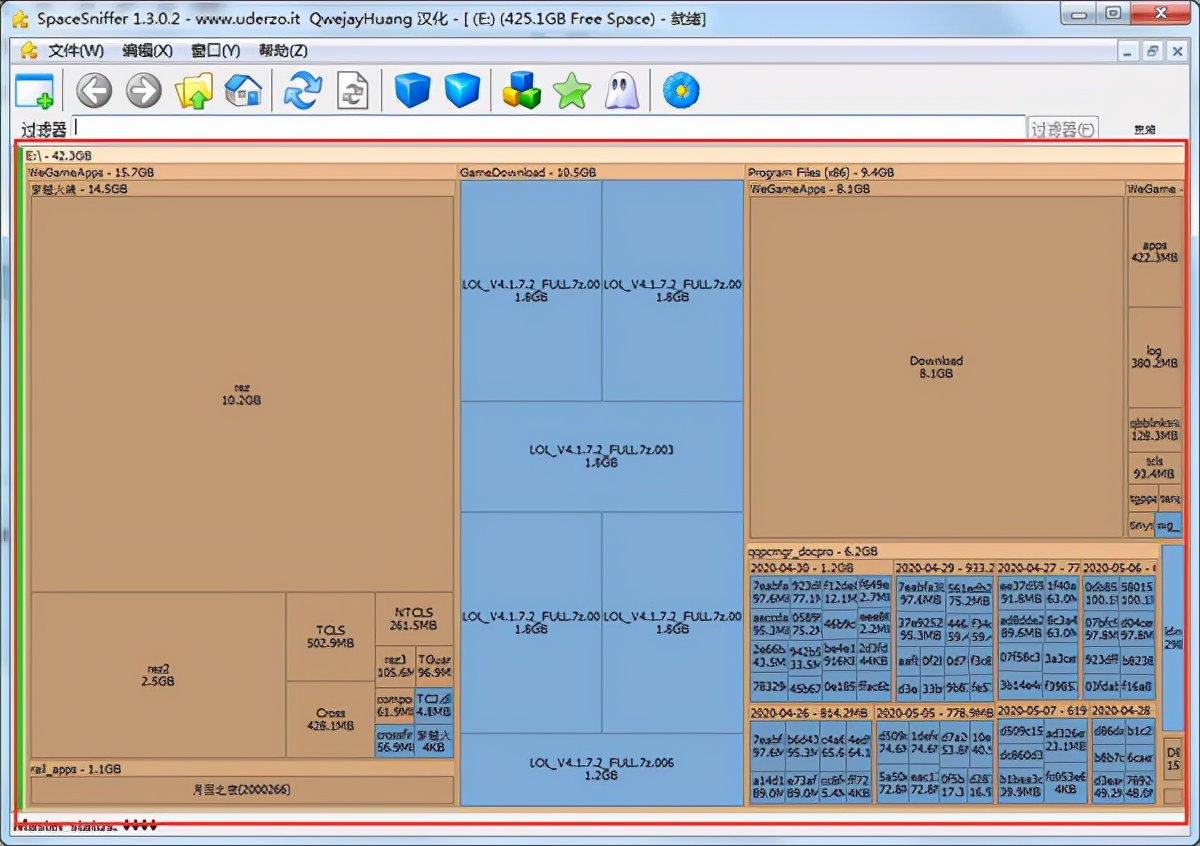The image size is (1200, 846).
Task: Select the TCLS 502.9MB block
Action: click(330, 637)
